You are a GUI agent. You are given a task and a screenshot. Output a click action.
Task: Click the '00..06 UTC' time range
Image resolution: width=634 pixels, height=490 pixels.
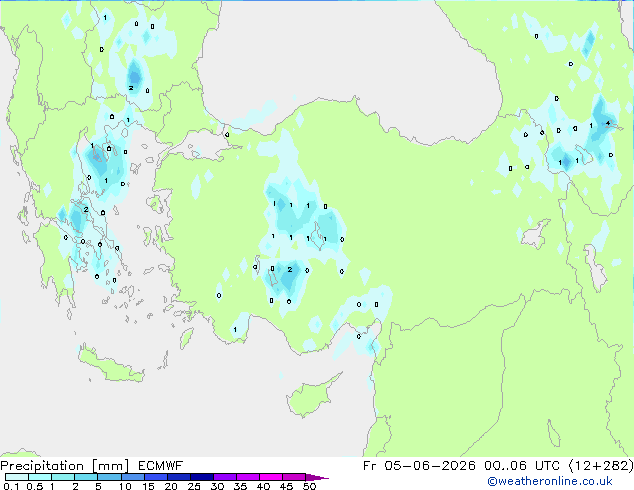click(522, 466)
